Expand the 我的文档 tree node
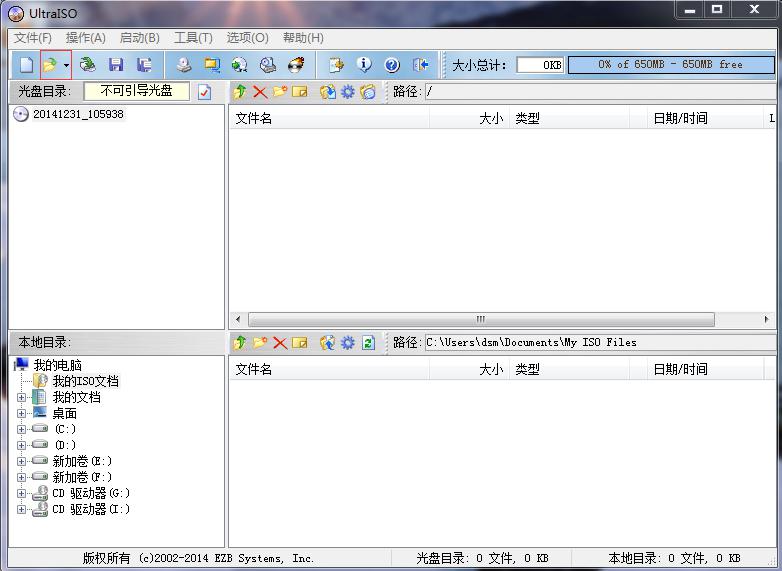 point(21,397)
